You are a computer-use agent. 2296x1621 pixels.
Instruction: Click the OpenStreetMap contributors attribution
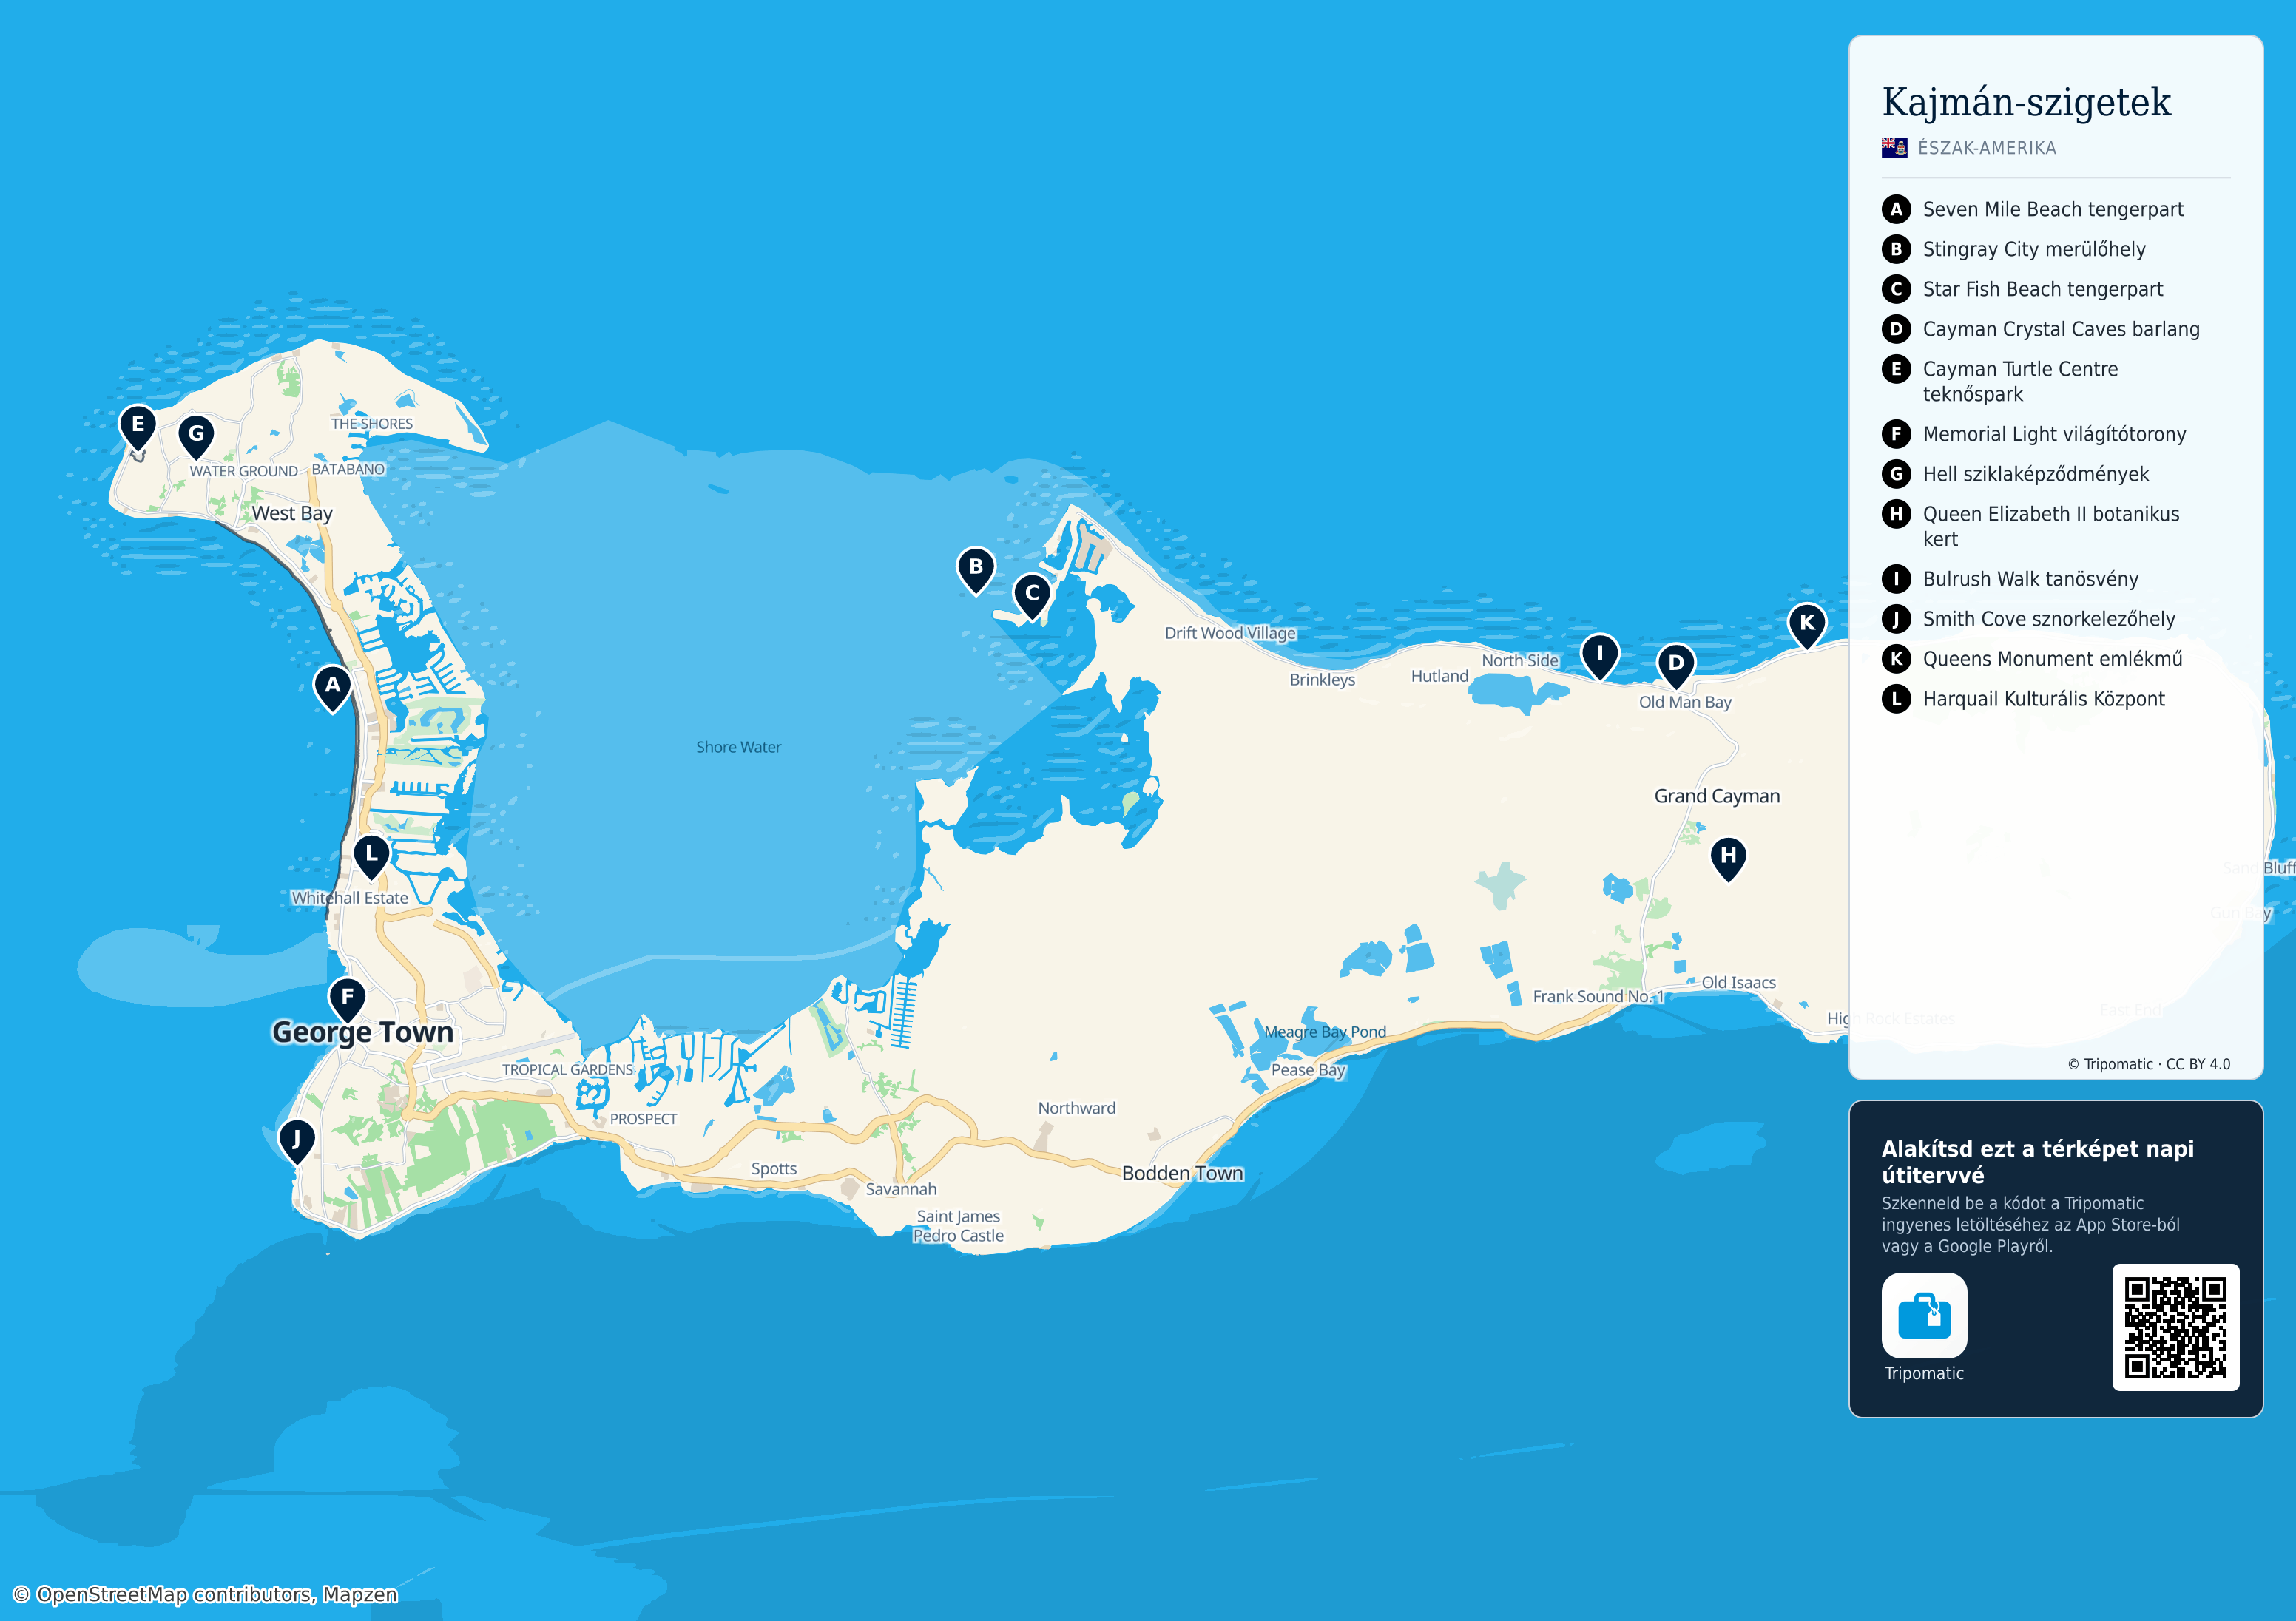[205, 1594]
